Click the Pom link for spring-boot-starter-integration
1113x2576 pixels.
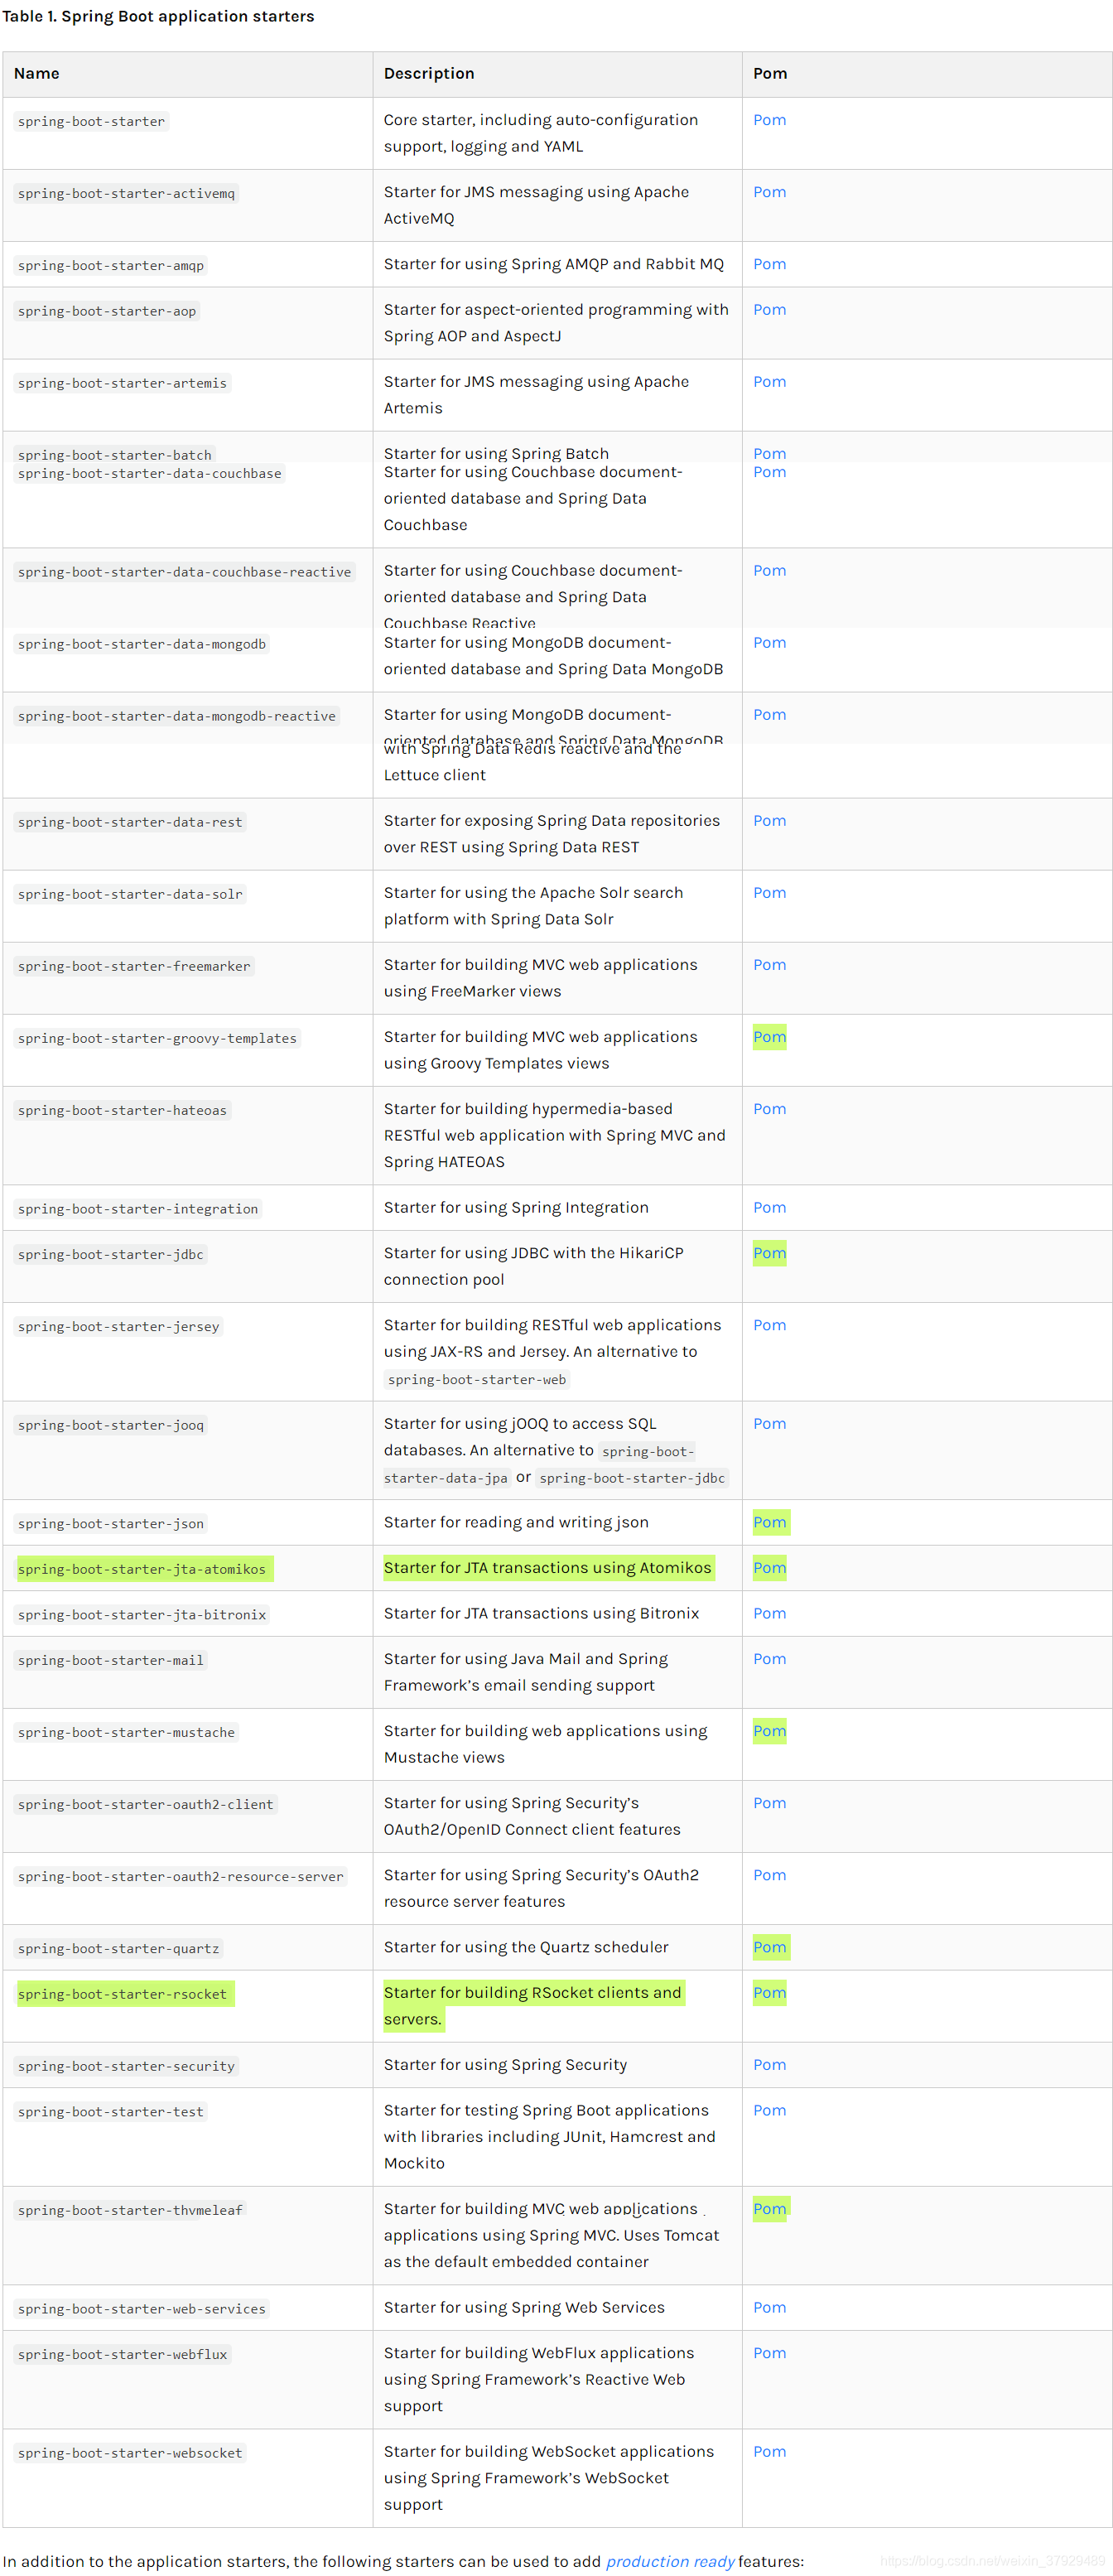tap(769, 1208)
